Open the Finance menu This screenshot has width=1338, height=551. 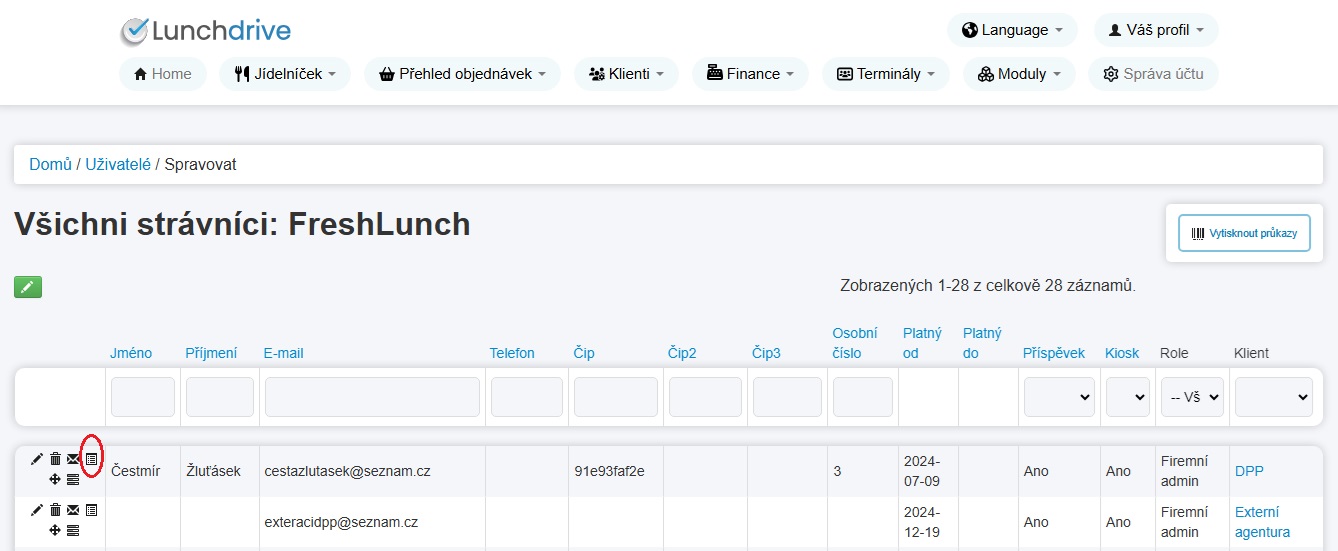click(750, 74)
